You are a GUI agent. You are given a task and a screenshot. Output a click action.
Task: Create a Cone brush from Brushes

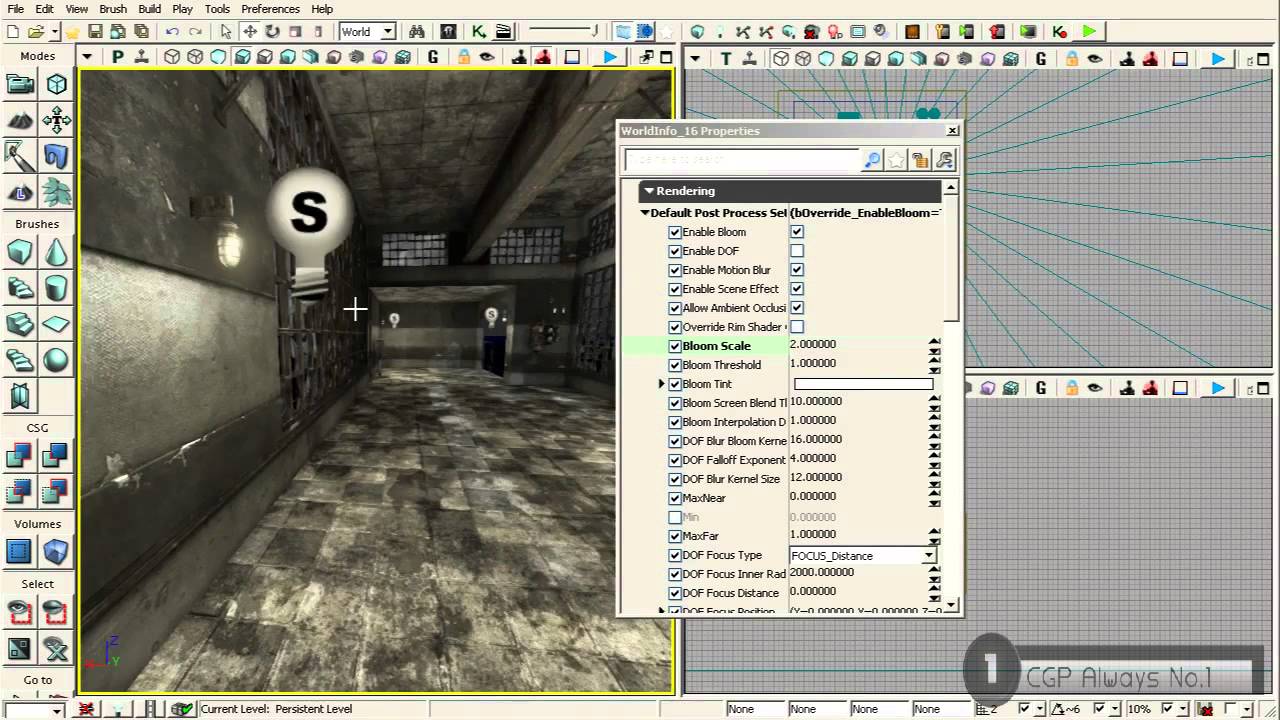57,252
